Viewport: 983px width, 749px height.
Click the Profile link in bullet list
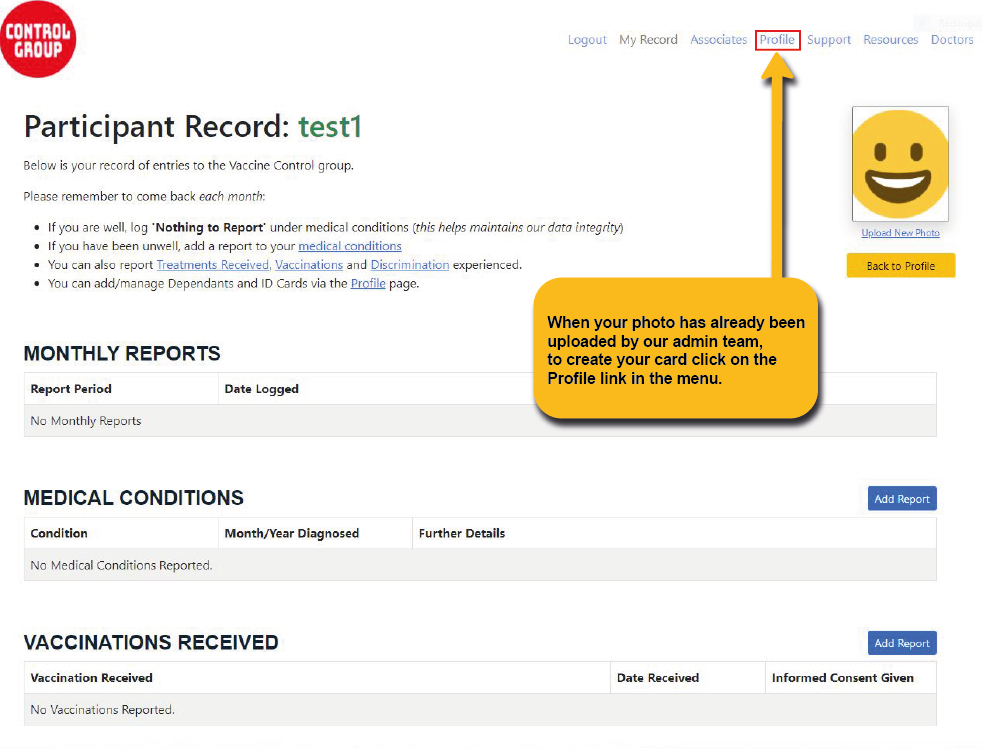pos(367,284)
